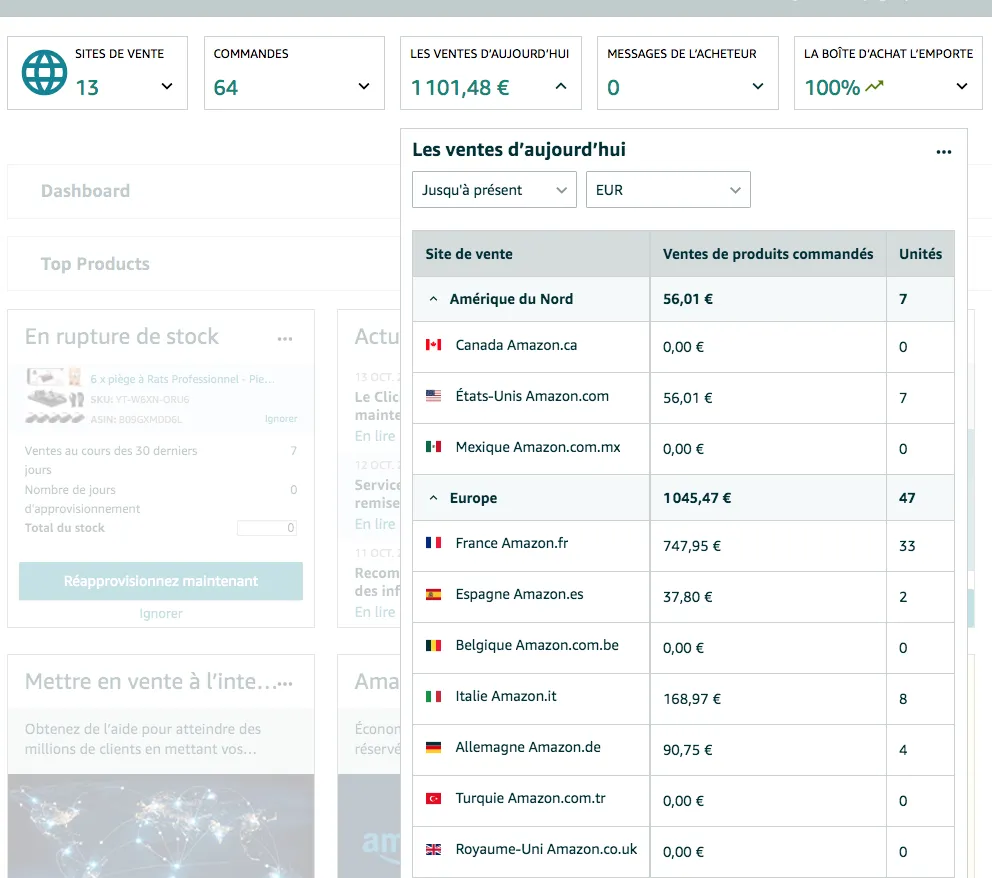Click the Belgique flag icon

(433, 645)
